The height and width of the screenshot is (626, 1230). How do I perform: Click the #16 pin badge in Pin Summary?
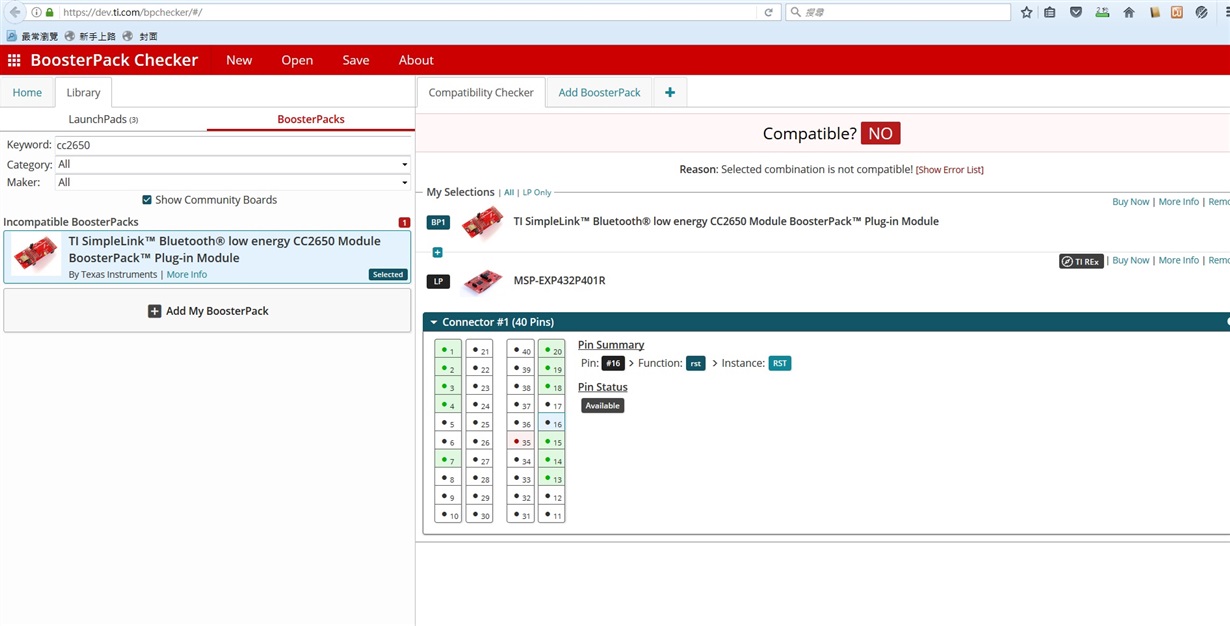click(613, 363)
